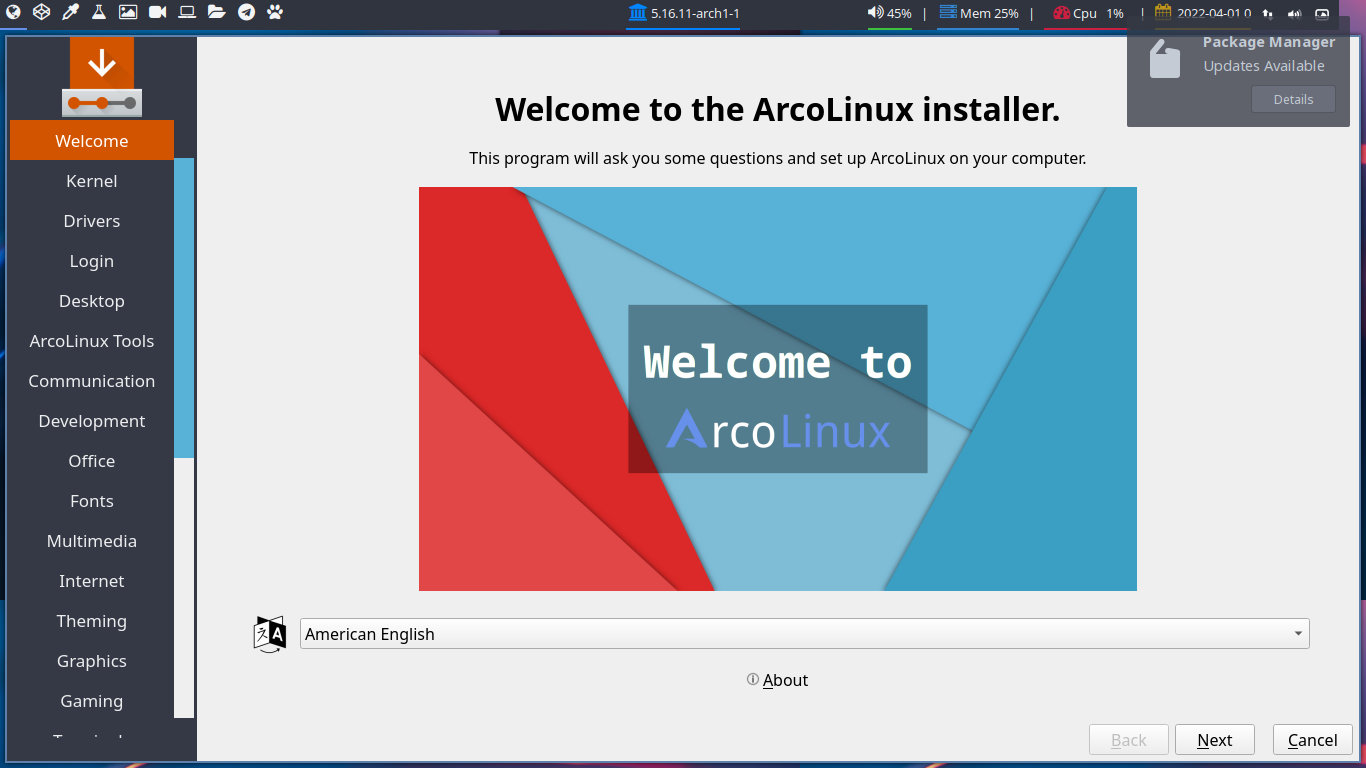The height and width of the screenshot is (768, 1366).
Task: Select the Internet step
Action: pos(92,581)
